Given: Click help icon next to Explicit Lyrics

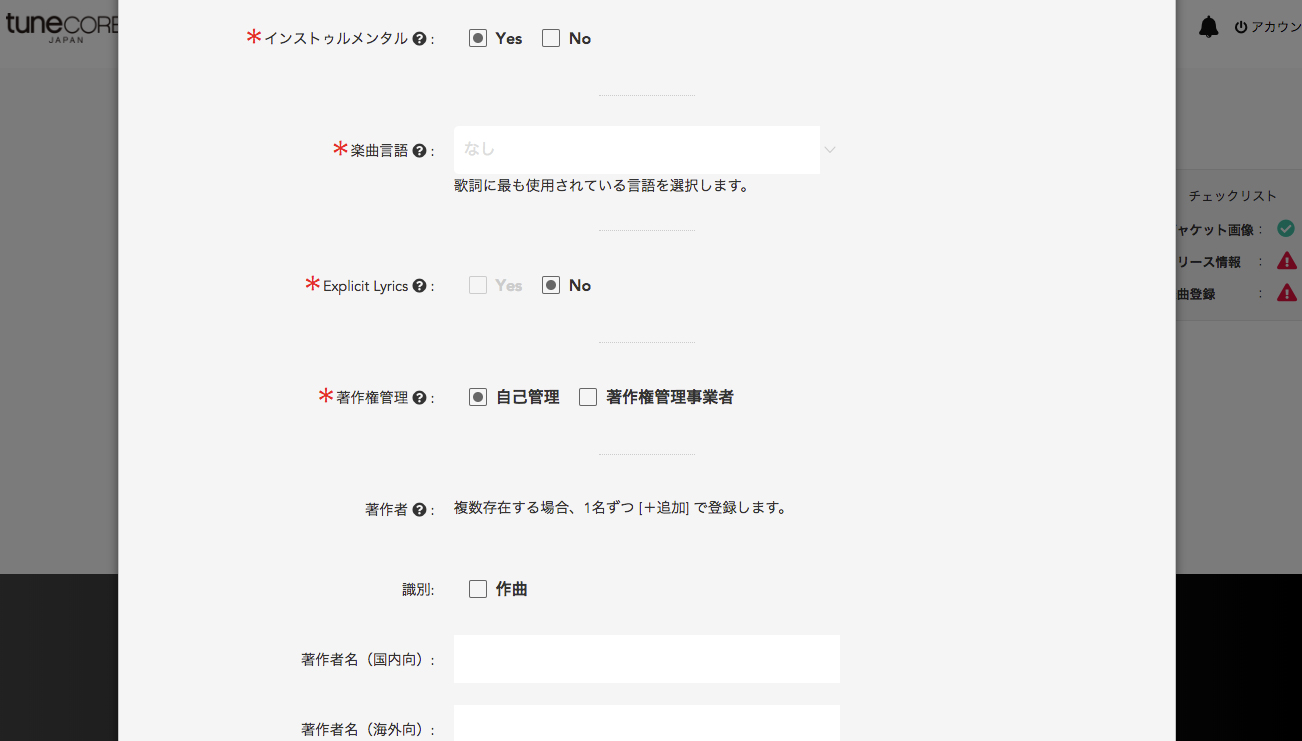Looking at the screenshot, I should pos(419,286).
